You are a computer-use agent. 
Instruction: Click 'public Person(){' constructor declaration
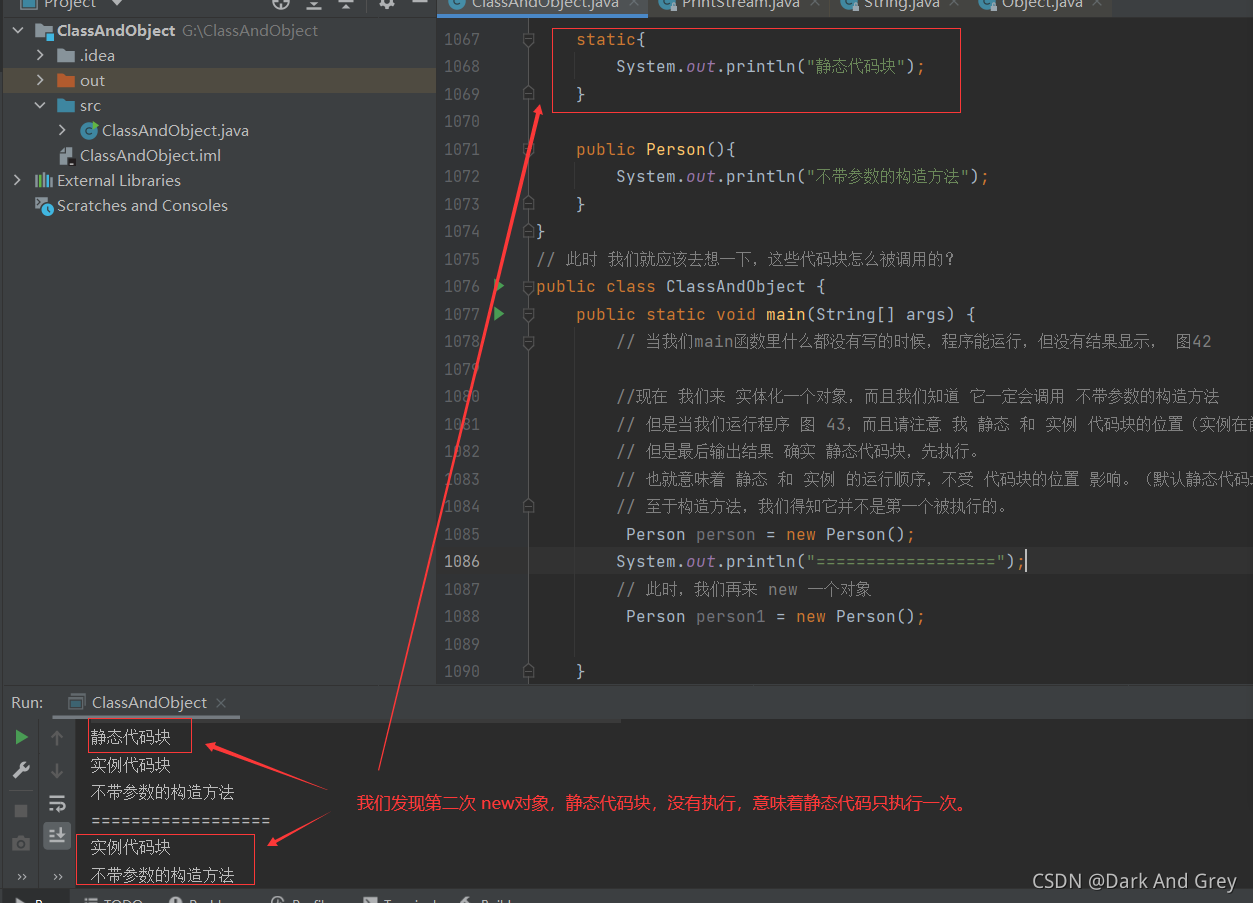(x=656, y=149)
